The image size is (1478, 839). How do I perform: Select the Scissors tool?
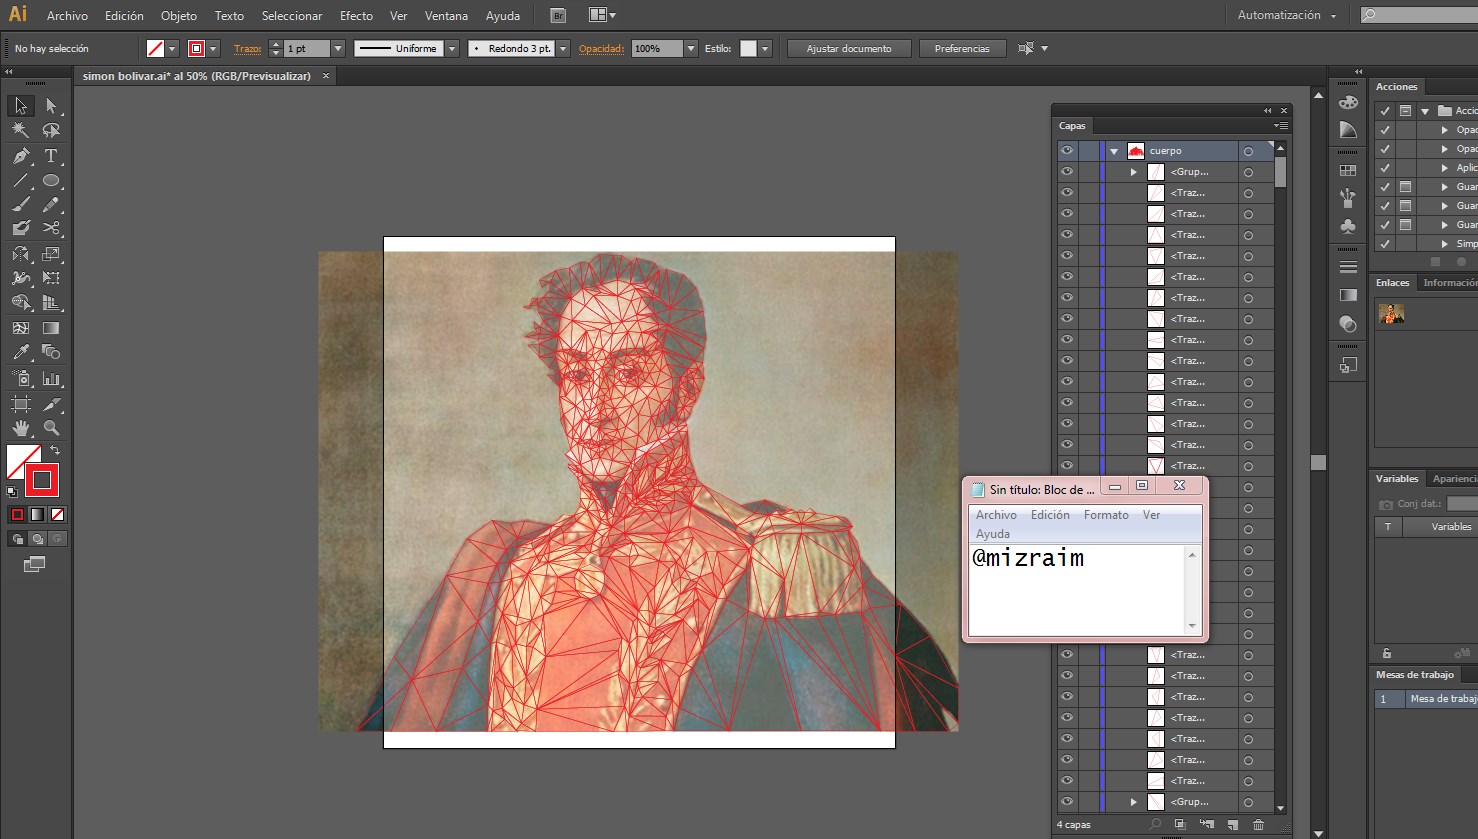[x=51, y=228]
